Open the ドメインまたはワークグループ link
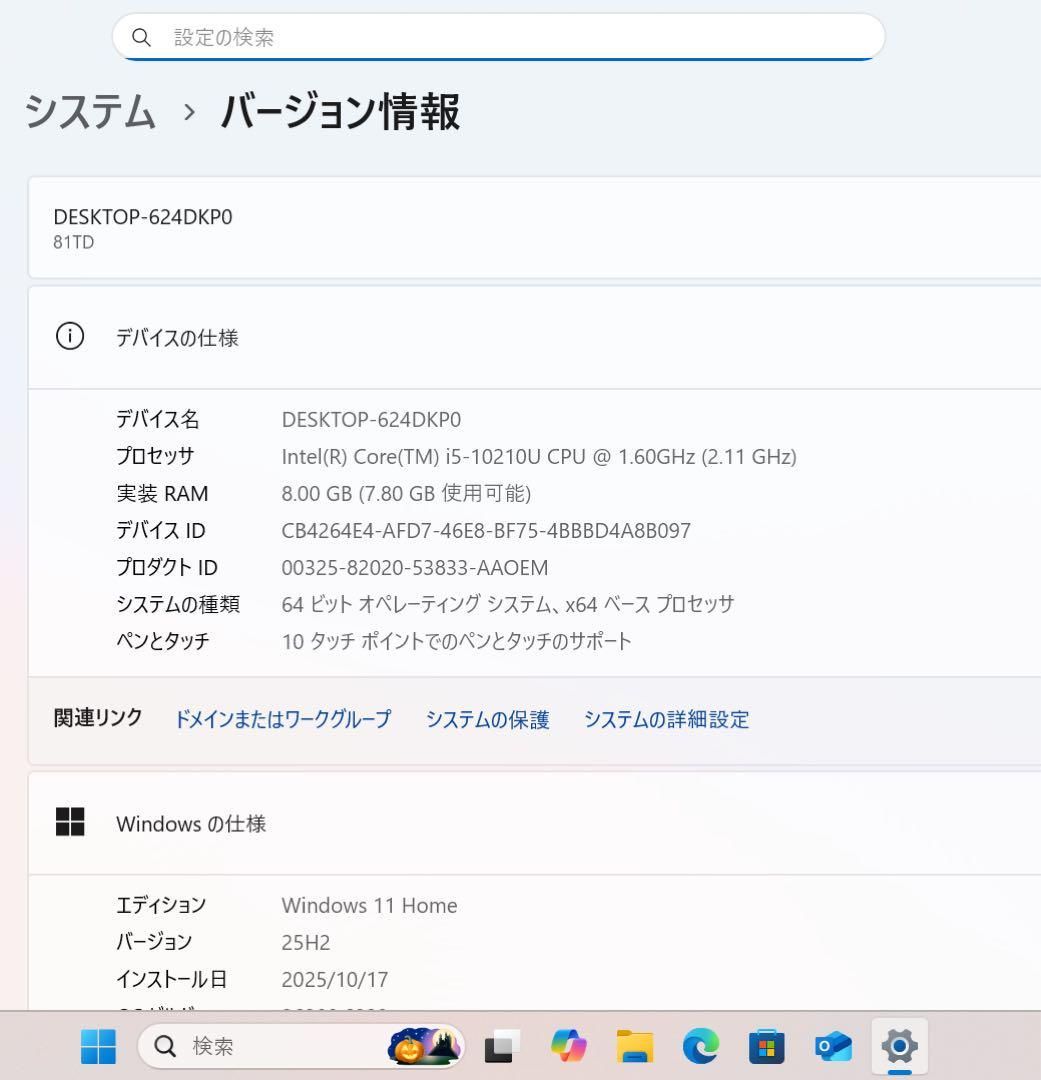Image resolution: width=1041 pixels, height=1080 pixels. [283, 719]
